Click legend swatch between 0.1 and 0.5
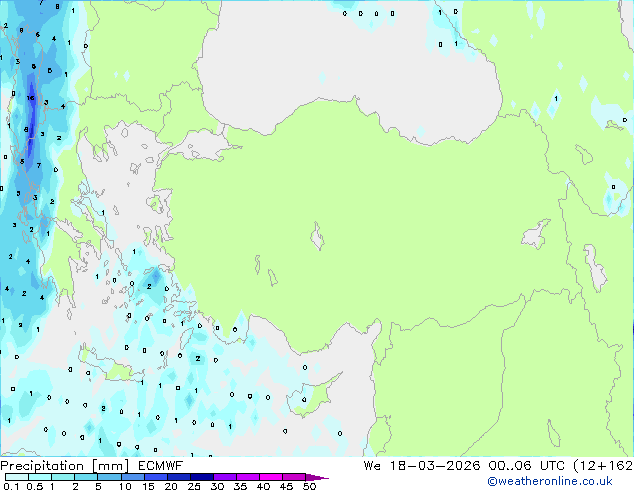This screenshot has width=634, height=490. tap(17, 477)
